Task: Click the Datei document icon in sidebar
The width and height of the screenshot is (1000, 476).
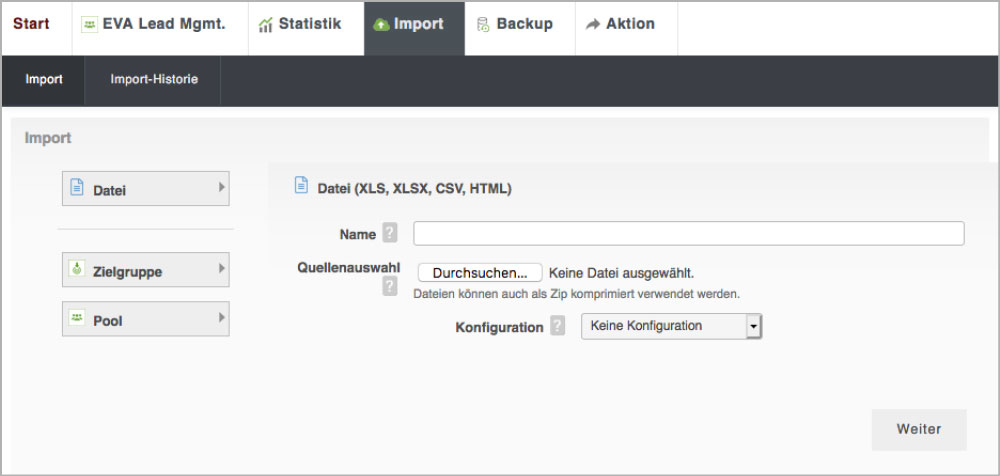Action: click(x=77, y=188)
